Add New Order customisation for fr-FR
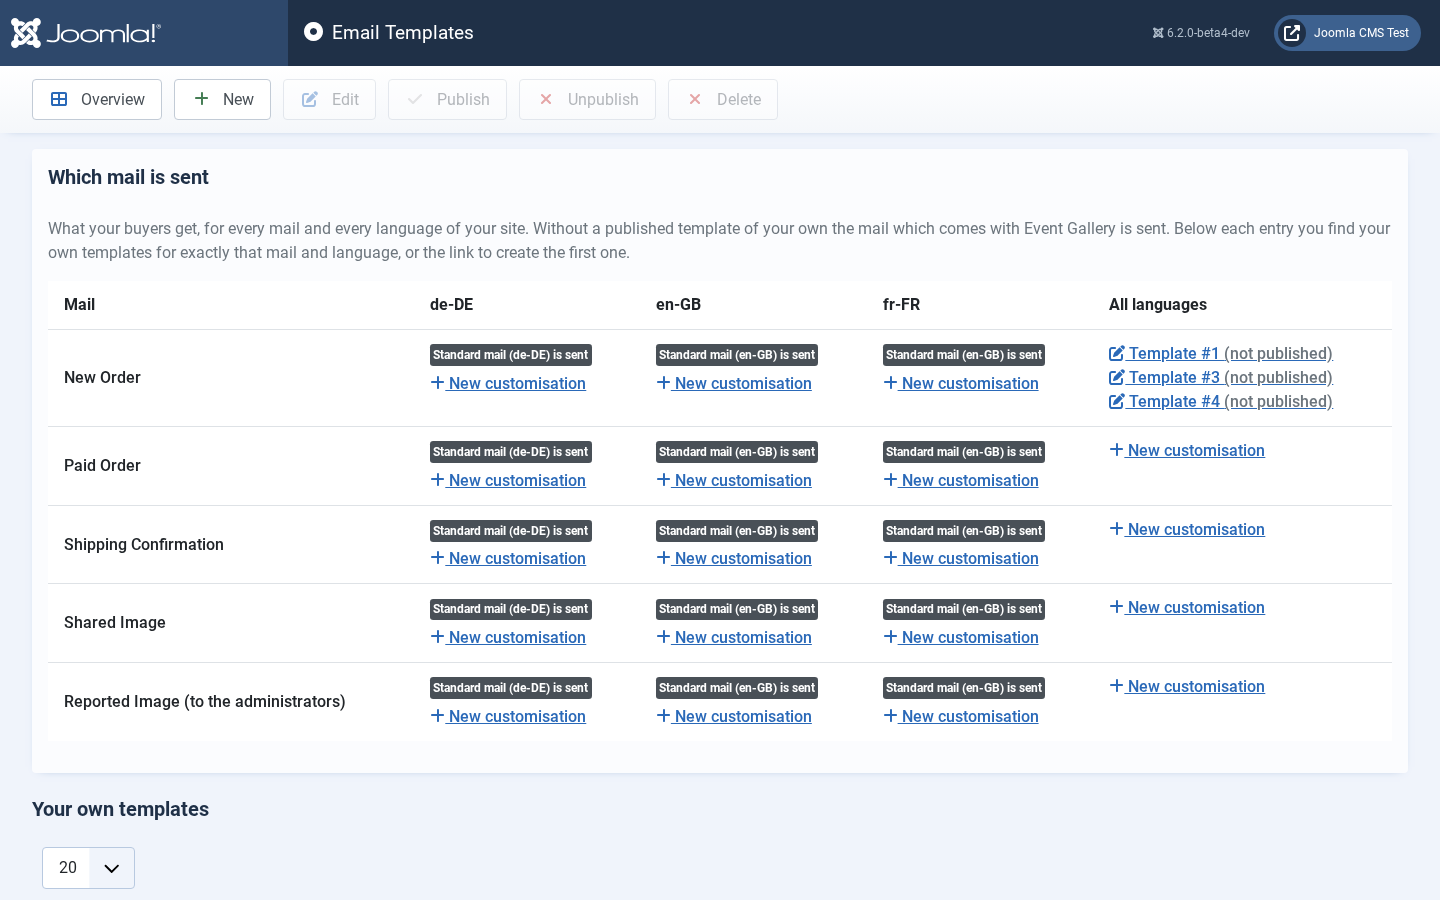The height and width of the screenshot is (900, 1440). pos(961,383)
